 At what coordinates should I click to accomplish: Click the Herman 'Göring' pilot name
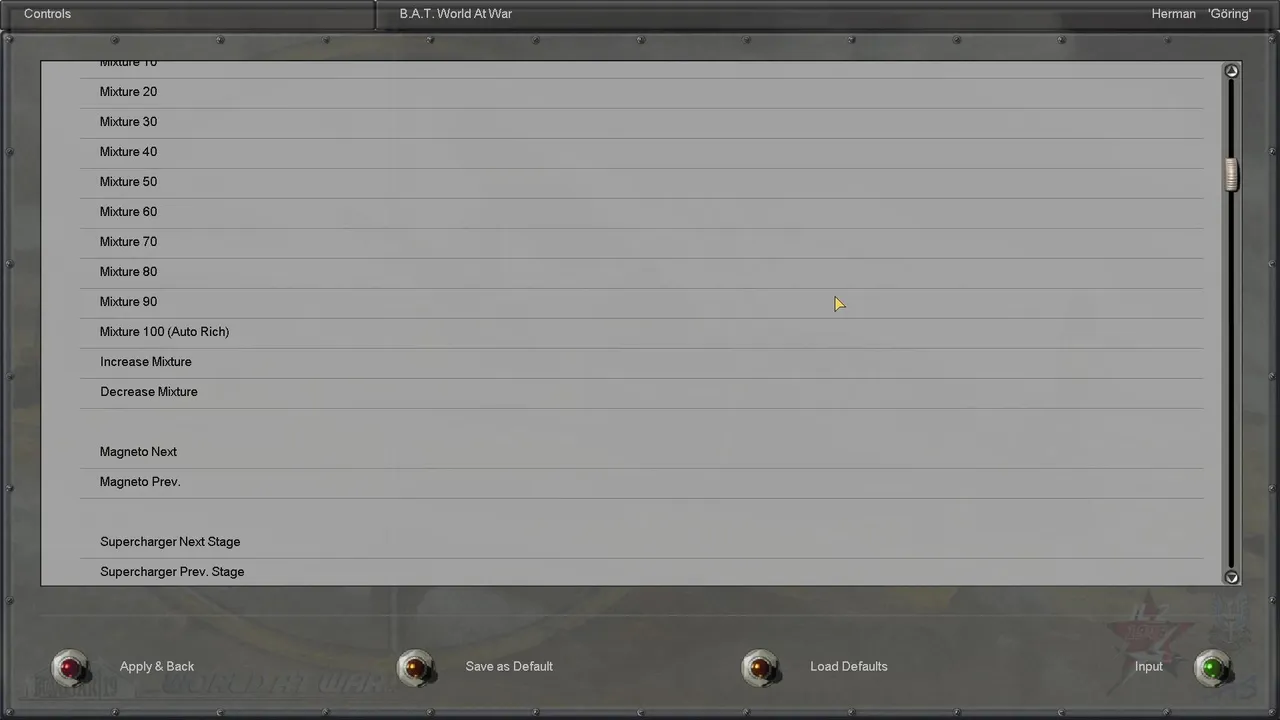[1201, 14]
